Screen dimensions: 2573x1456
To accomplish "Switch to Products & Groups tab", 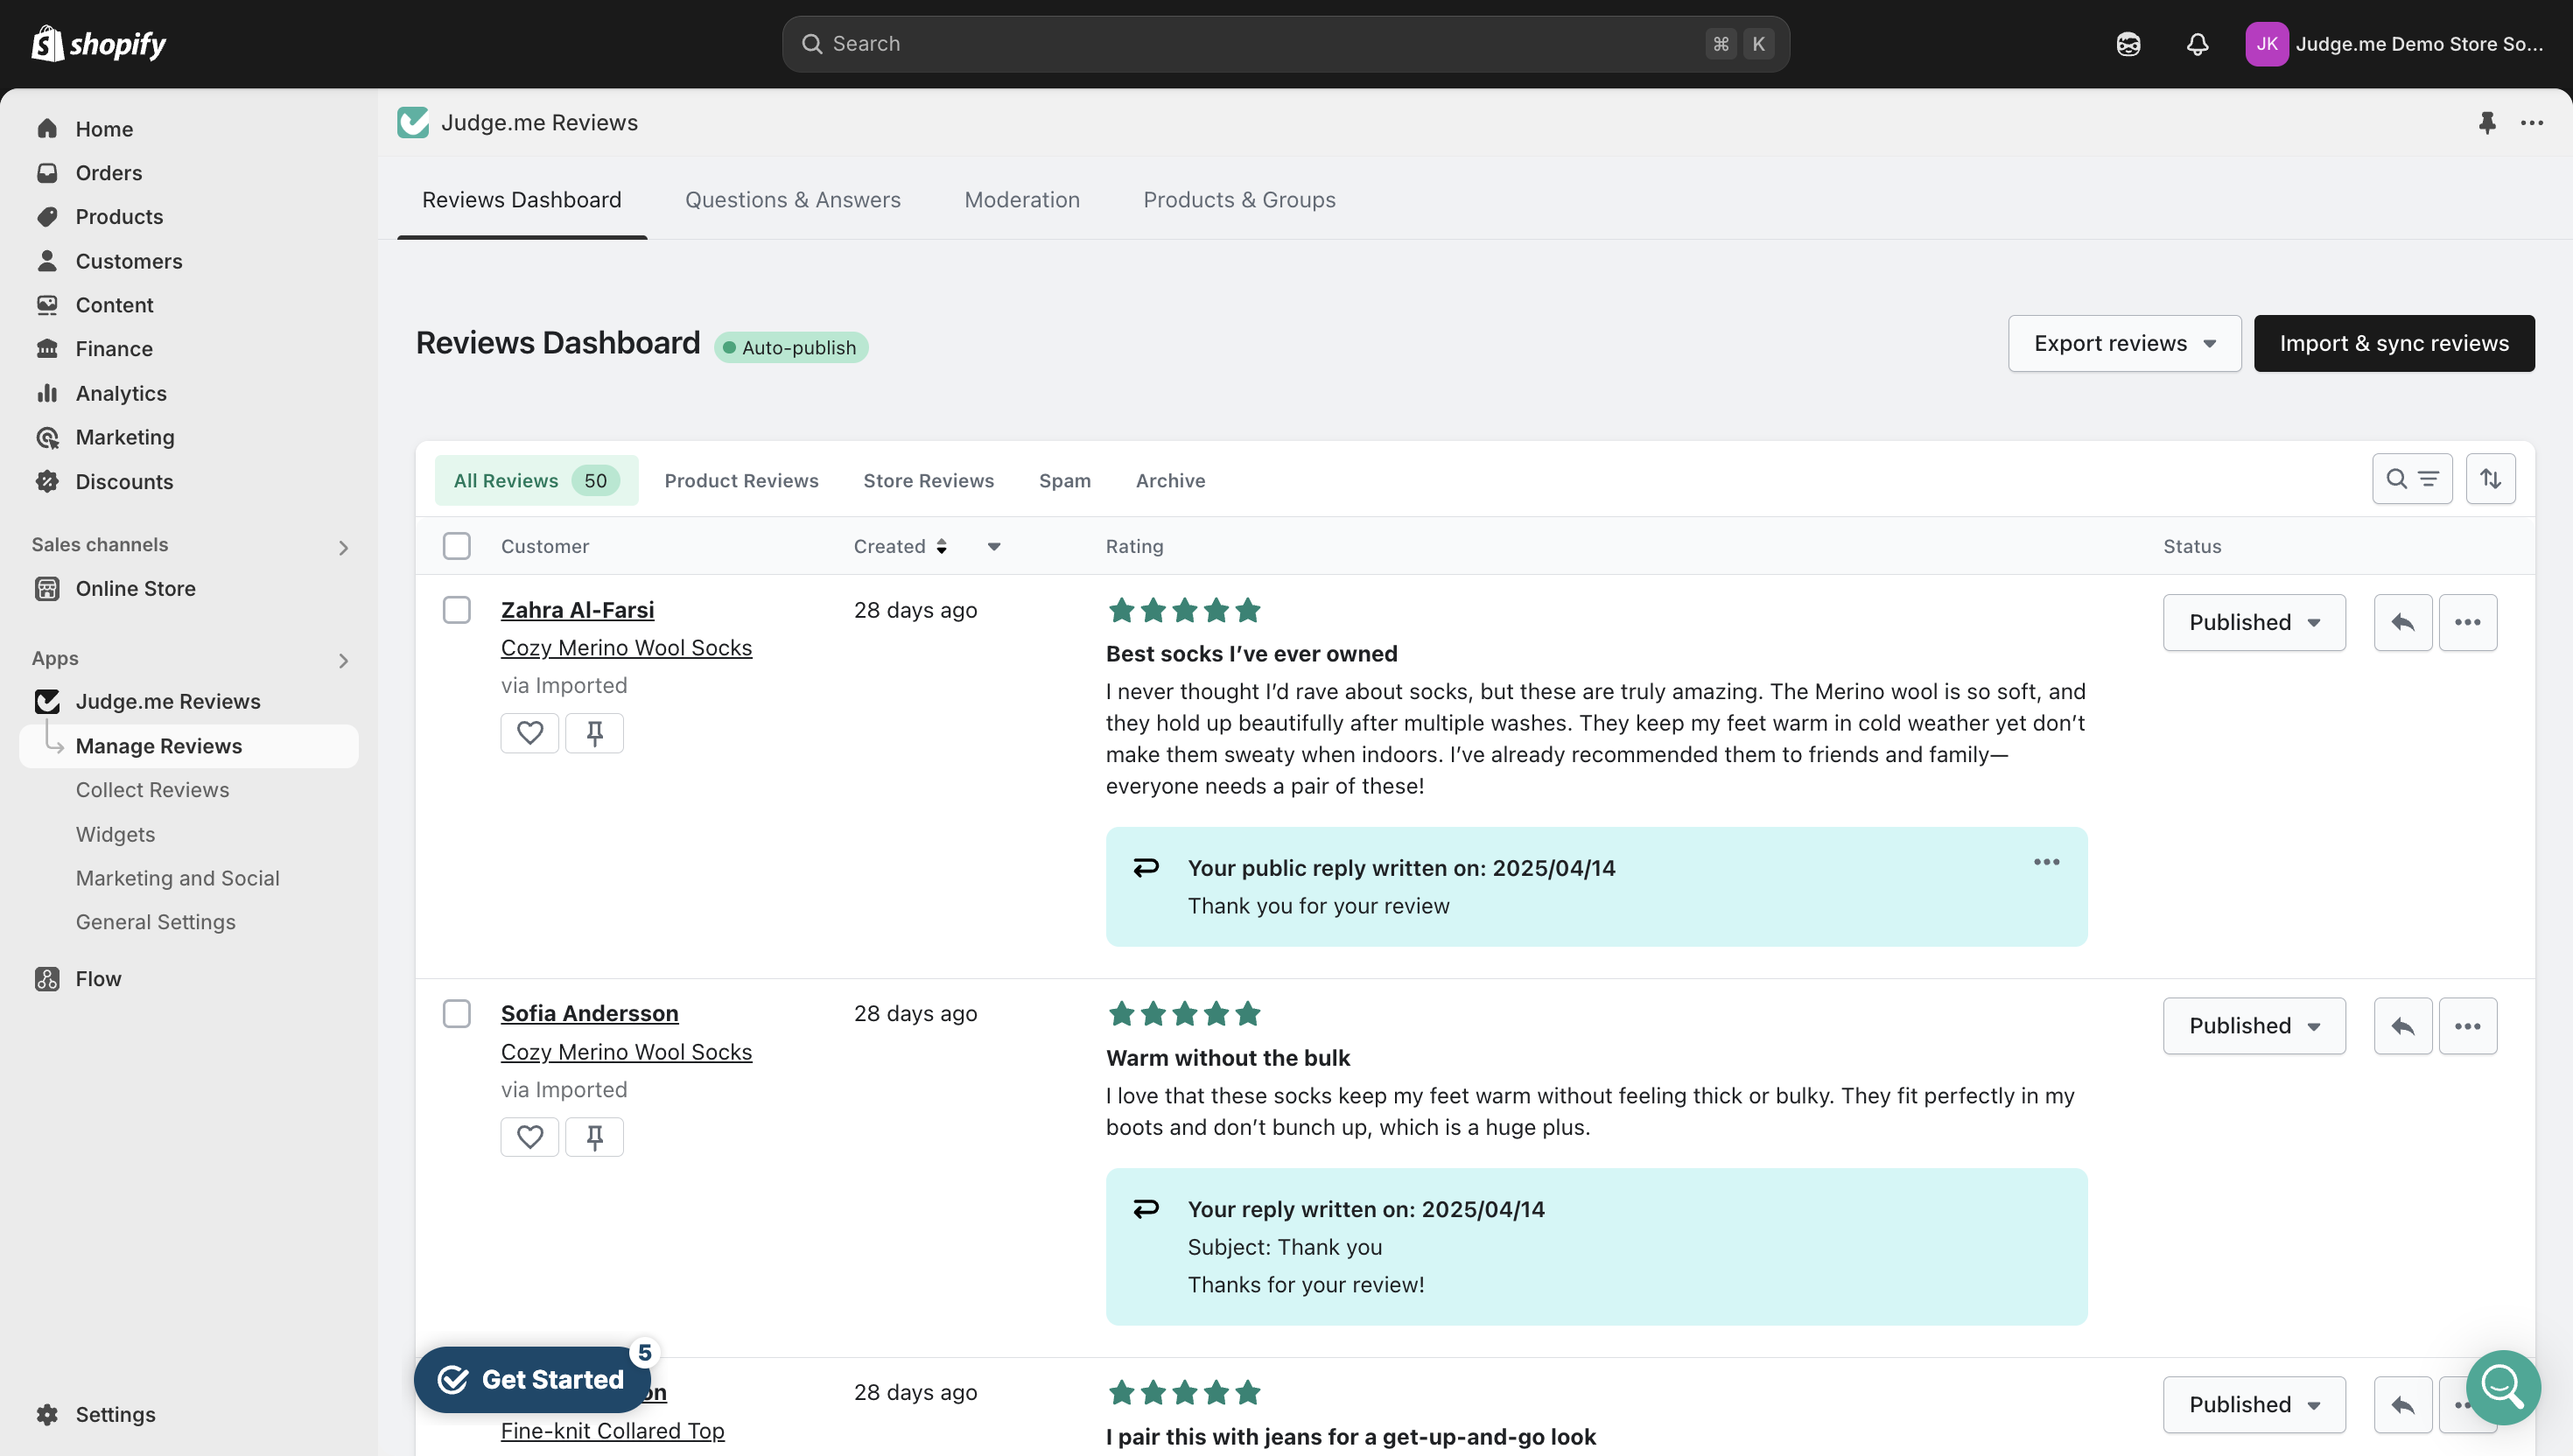I will (x=1239, y=200).
